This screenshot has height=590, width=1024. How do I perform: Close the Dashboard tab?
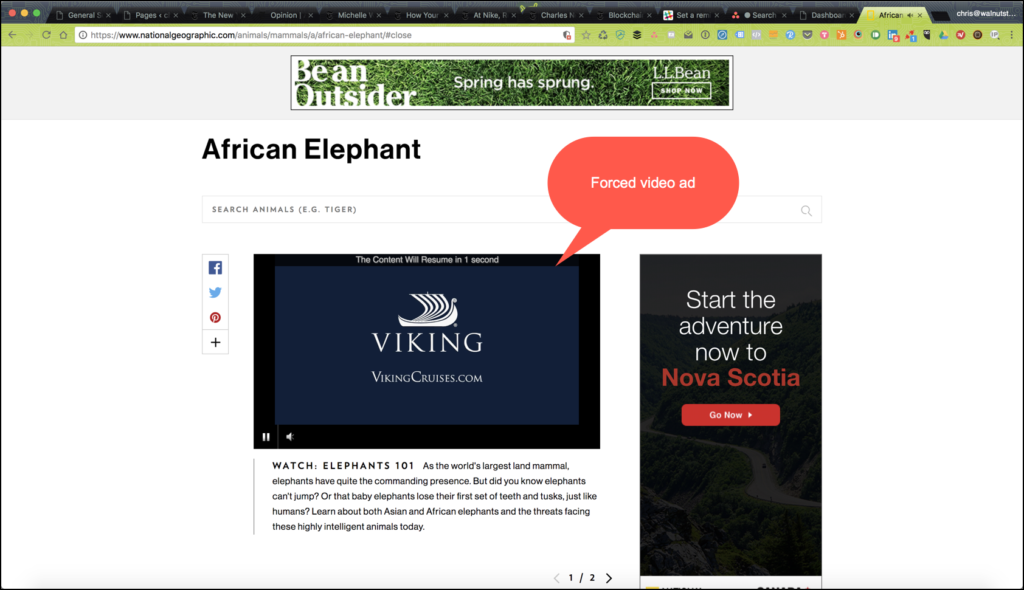pos(852,15)
